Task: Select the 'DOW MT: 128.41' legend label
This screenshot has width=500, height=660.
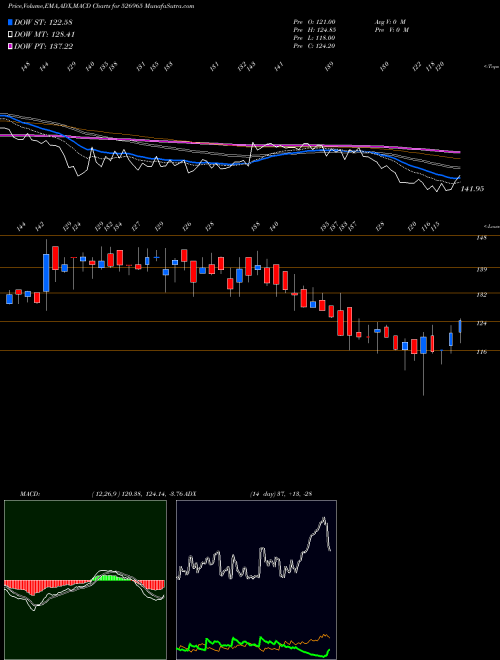Action: (45, 35)
